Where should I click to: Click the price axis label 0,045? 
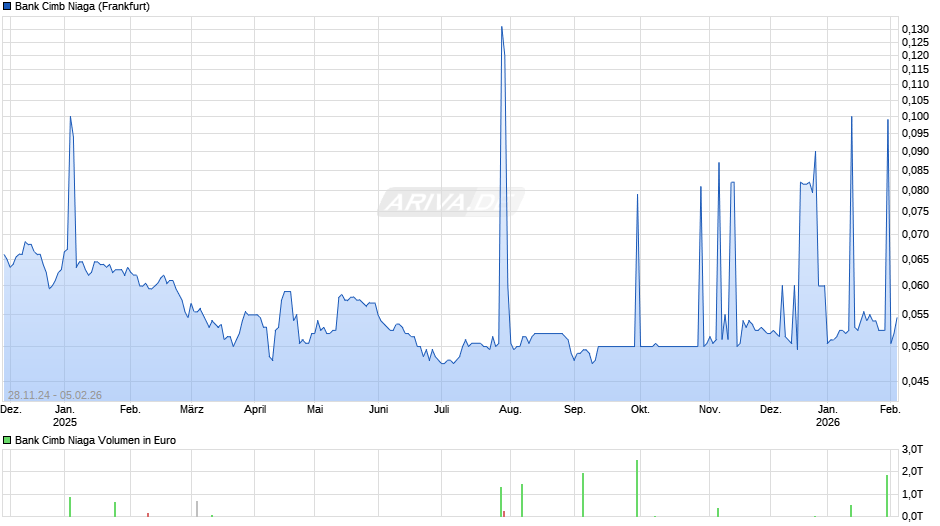pos(915,381)
